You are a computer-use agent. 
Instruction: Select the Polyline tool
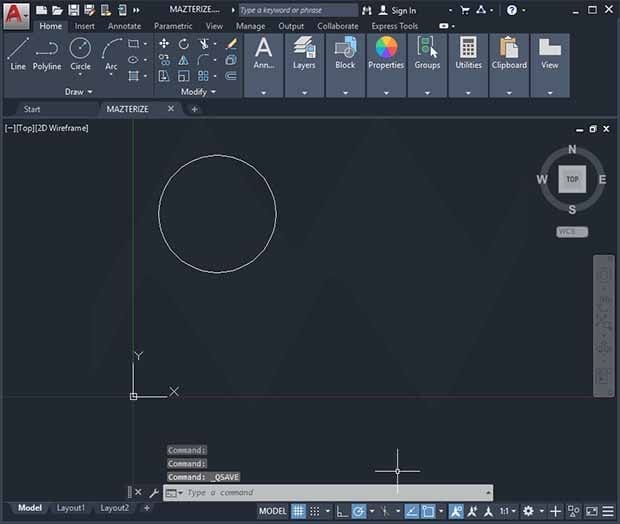47,54
